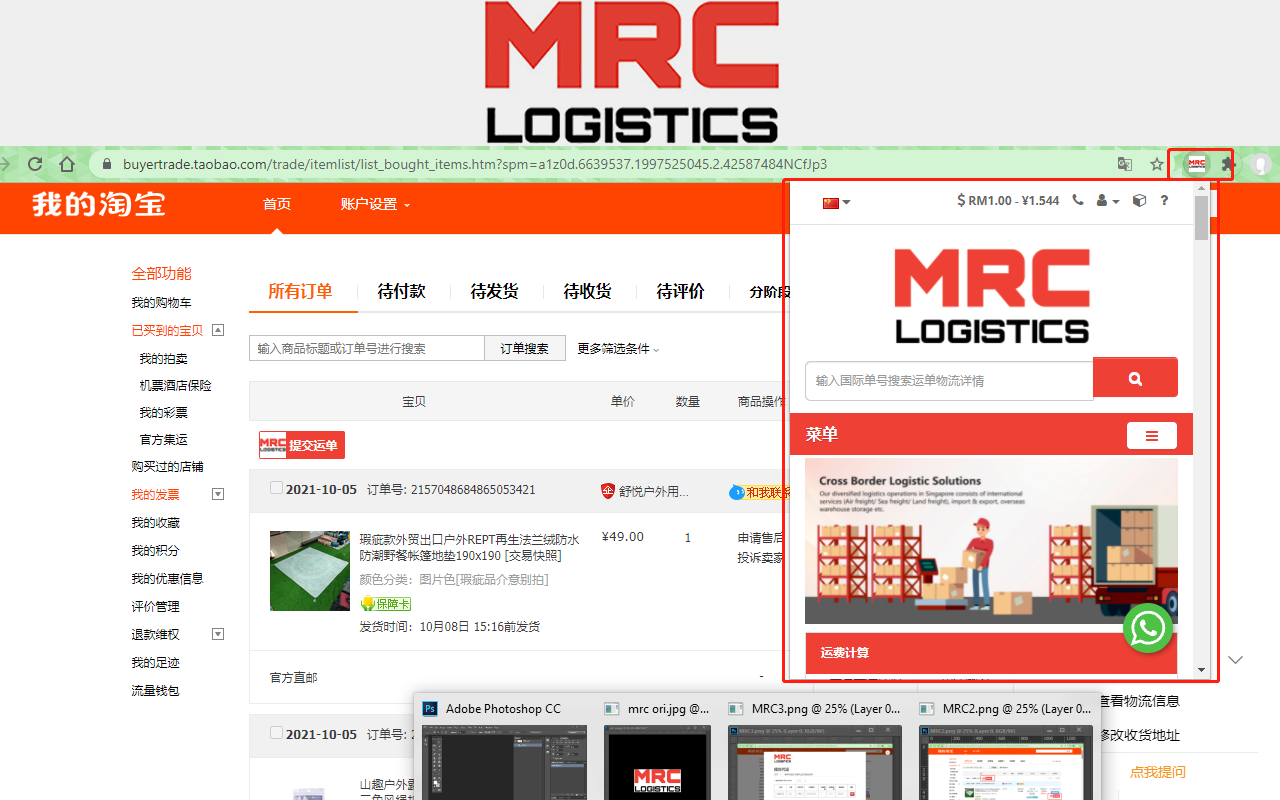
Task: Select the China flag language dropdown
Action: click(x=836, y=202)
